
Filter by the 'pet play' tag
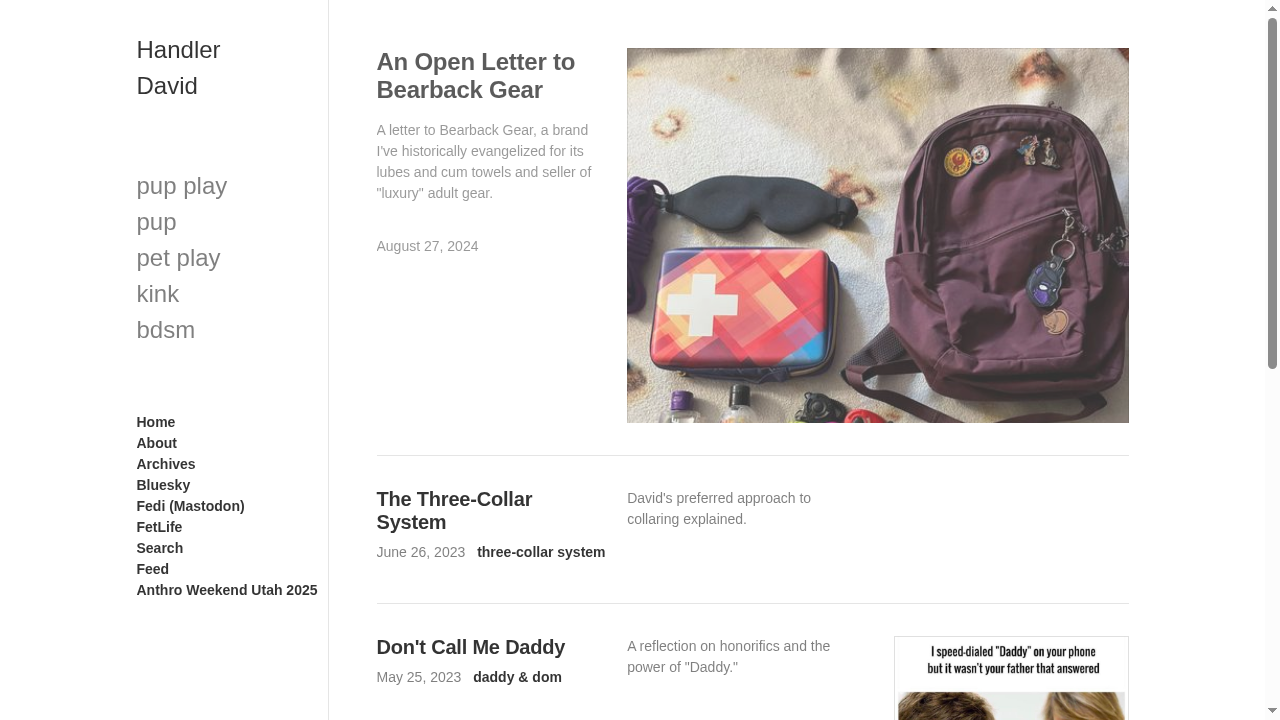[x=178, y=257]
